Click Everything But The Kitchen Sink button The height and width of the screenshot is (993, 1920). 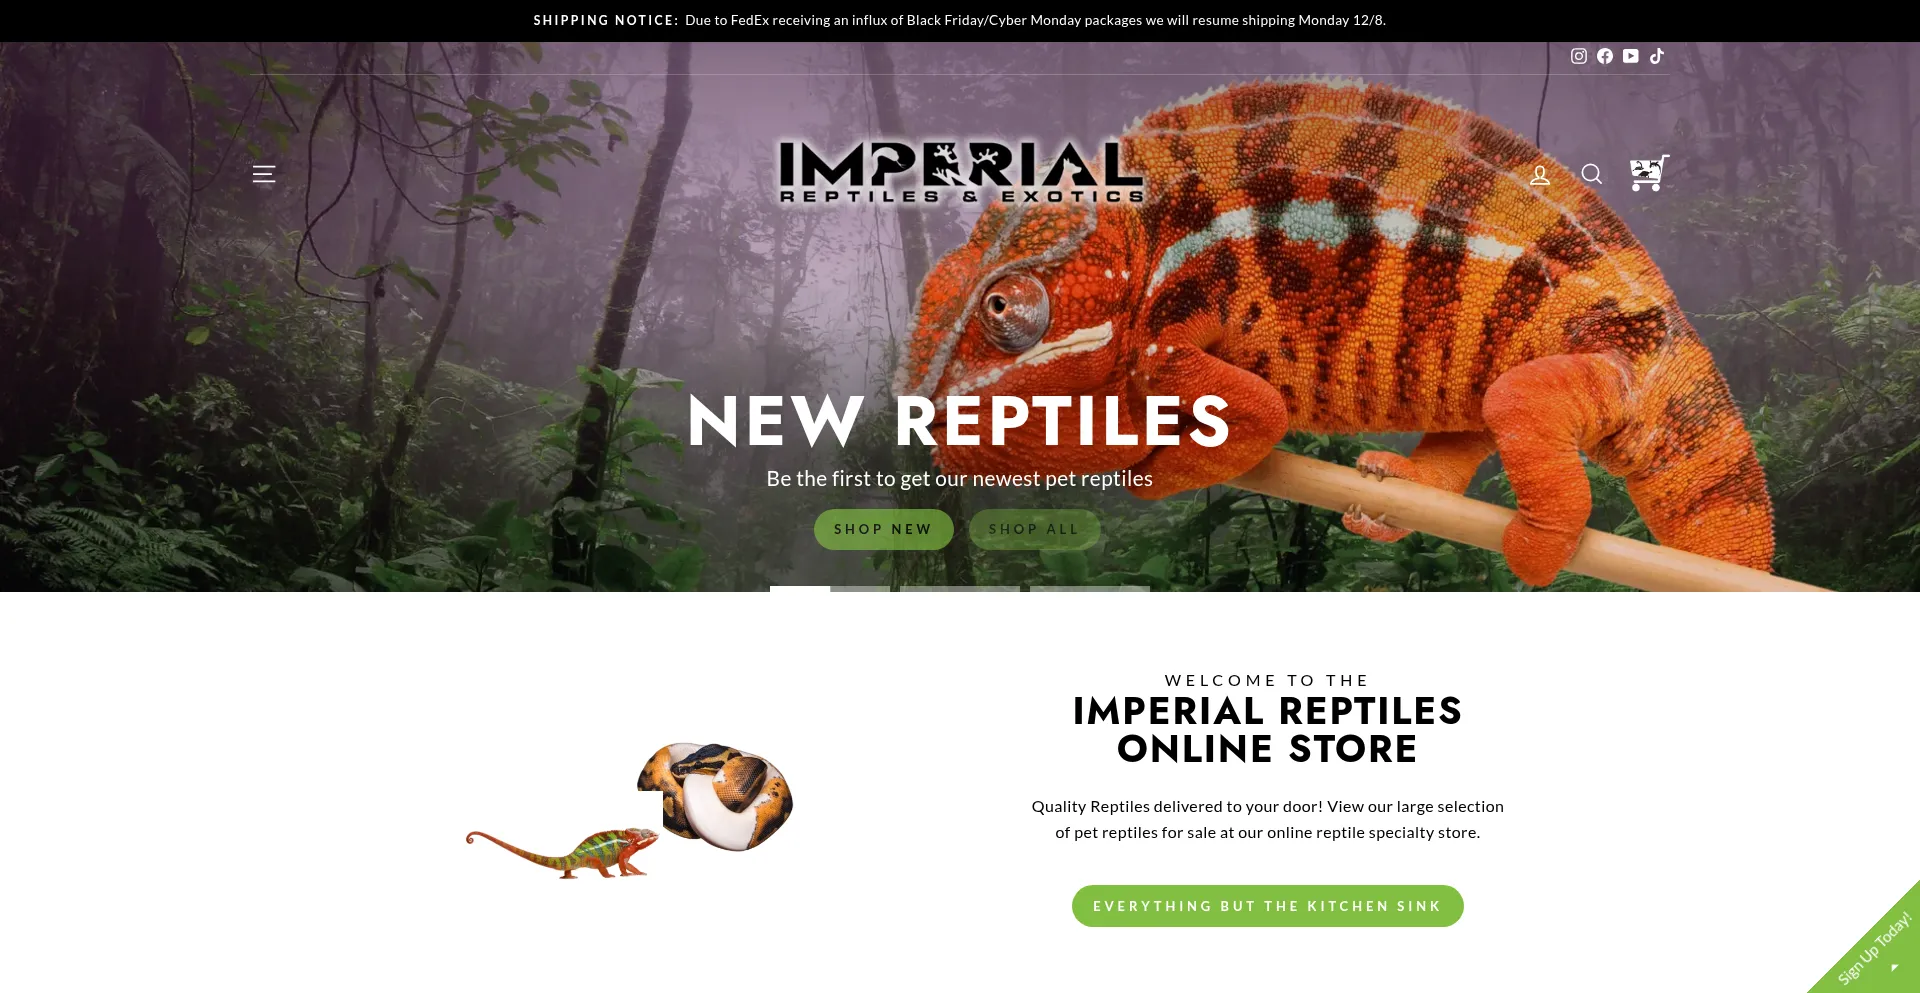click(x=1267, y=906)
